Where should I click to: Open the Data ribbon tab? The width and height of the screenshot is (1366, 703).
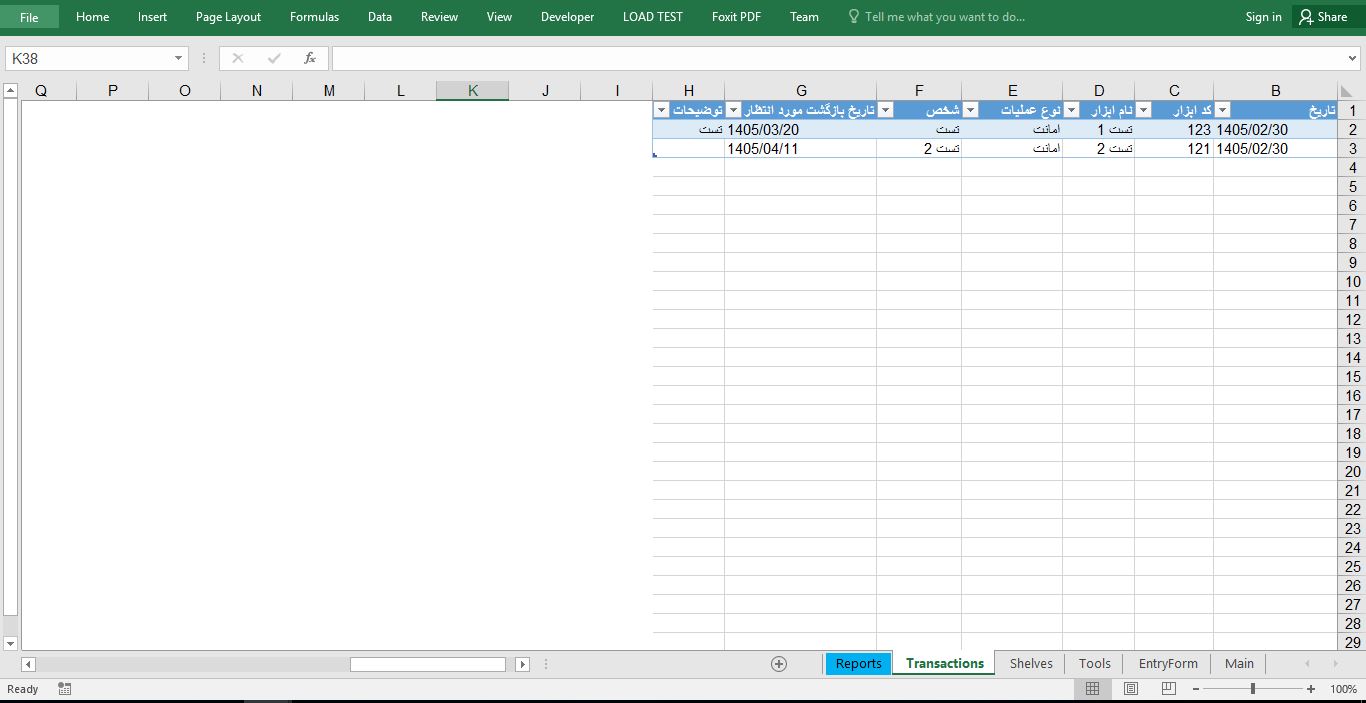(x=379, y=17)
